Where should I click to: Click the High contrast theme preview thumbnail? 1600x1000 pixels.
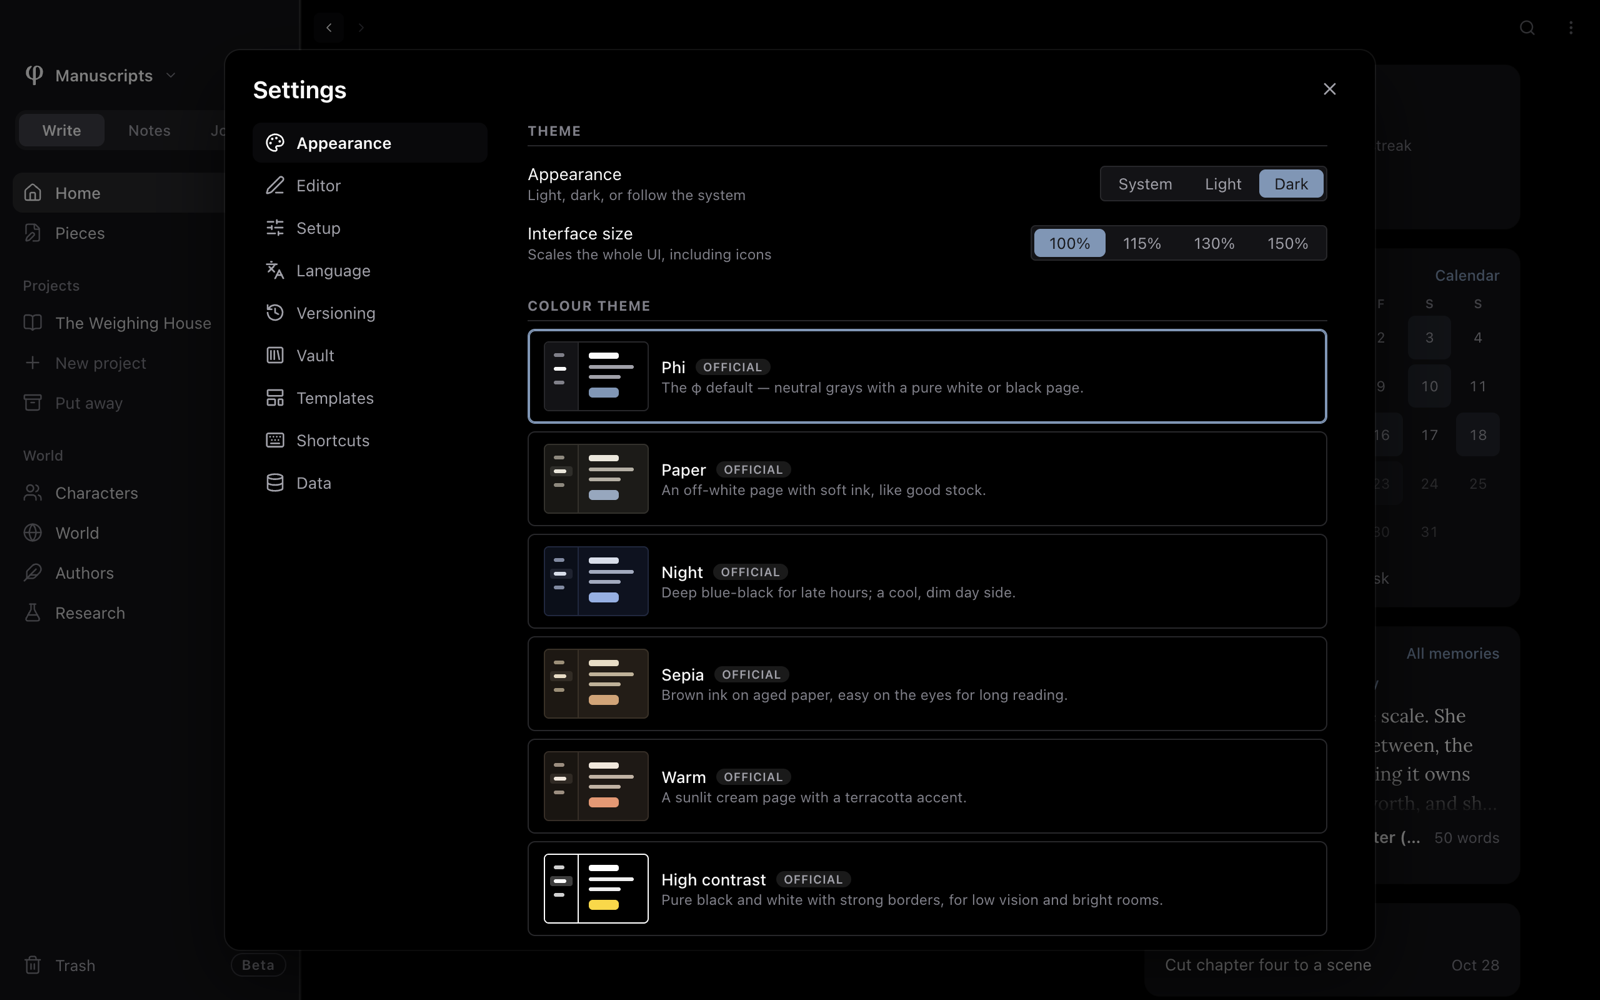coord(596,889)
